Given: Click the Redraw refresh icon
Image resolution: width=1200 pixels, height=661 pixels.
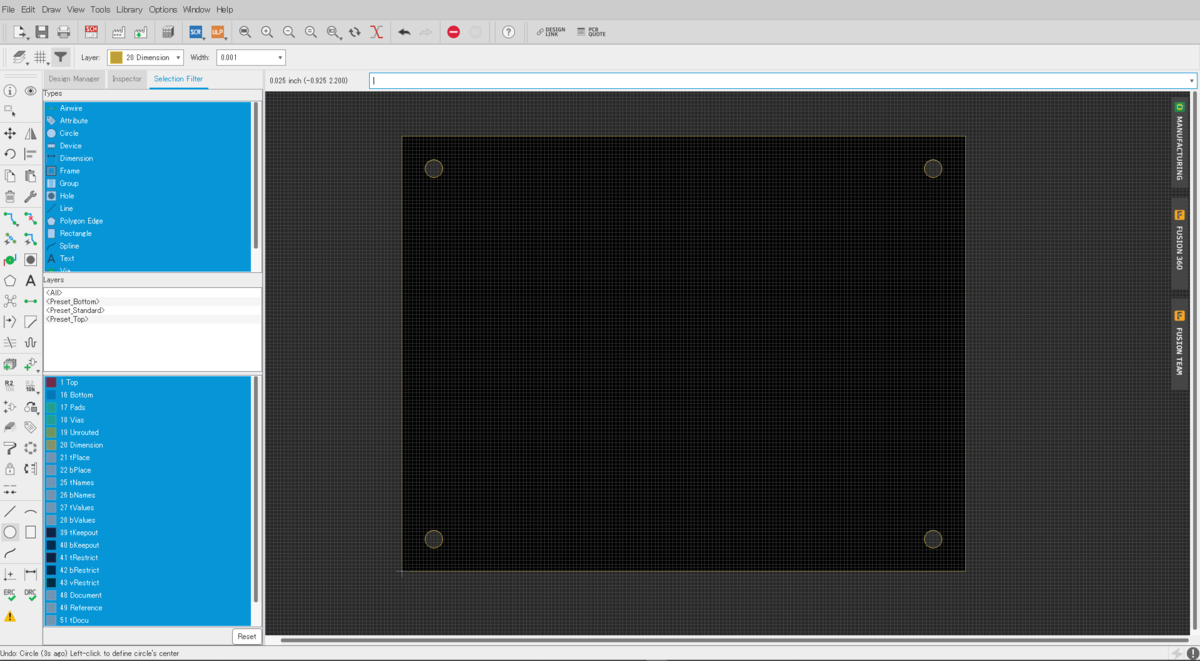Looking at the screenshot, I should [354, 32].
